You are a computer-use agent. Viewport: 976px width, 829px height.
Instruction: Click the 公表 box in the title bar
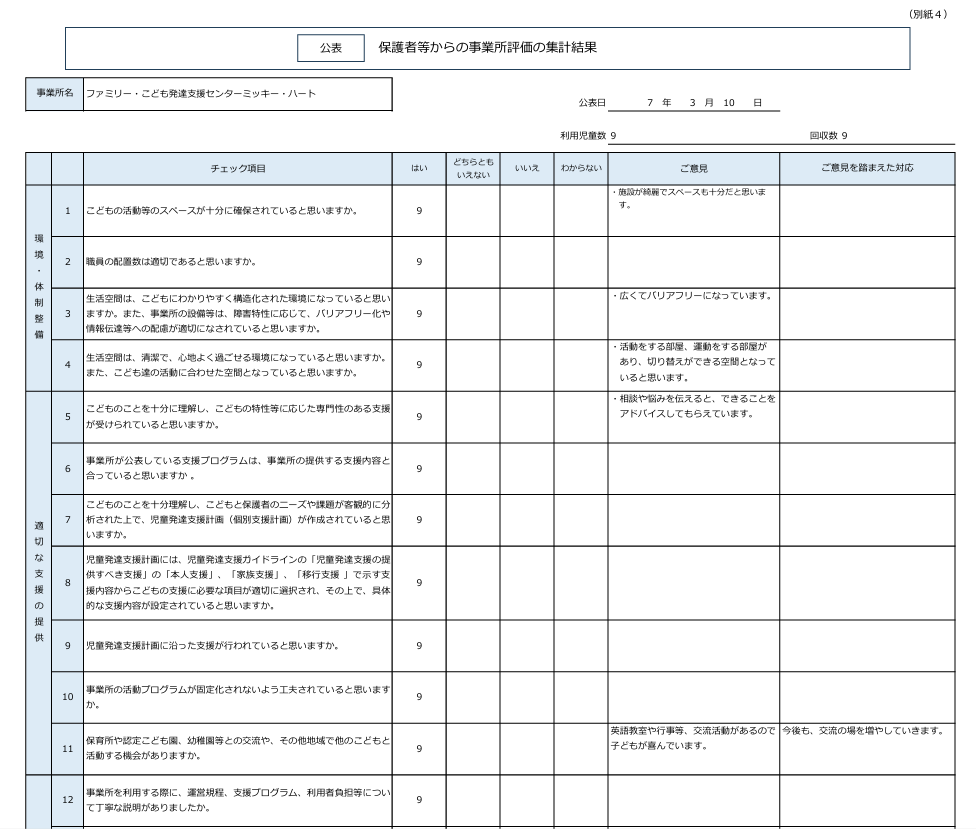(x=330, y=48)
